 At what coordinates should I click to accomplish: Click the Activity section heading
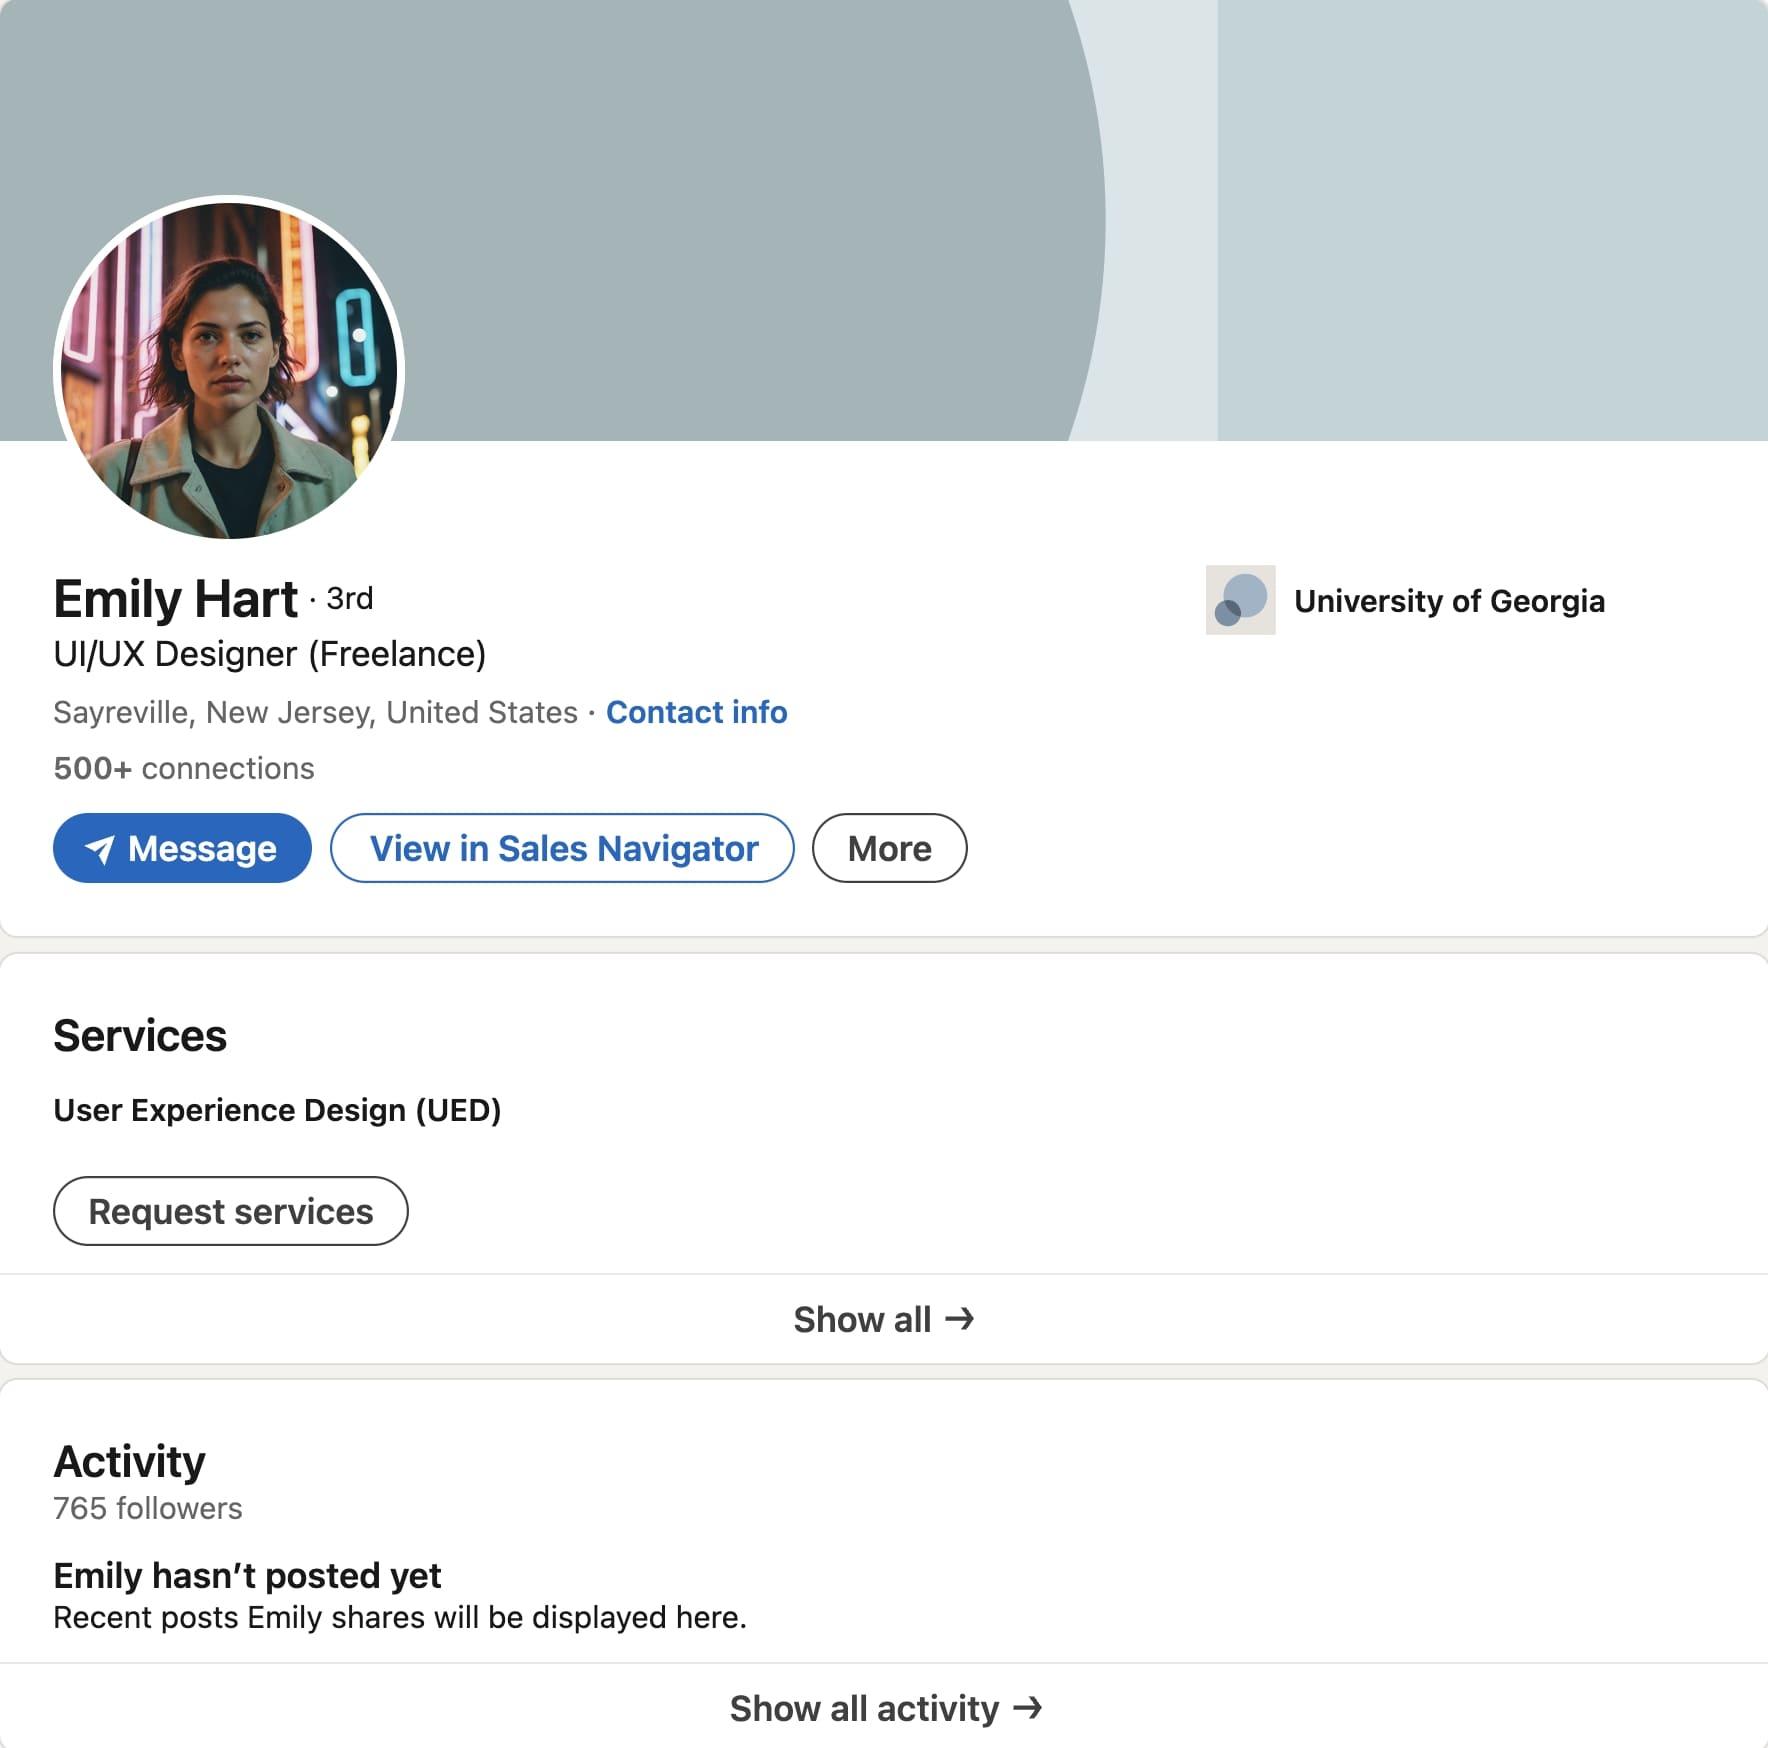129,1462
